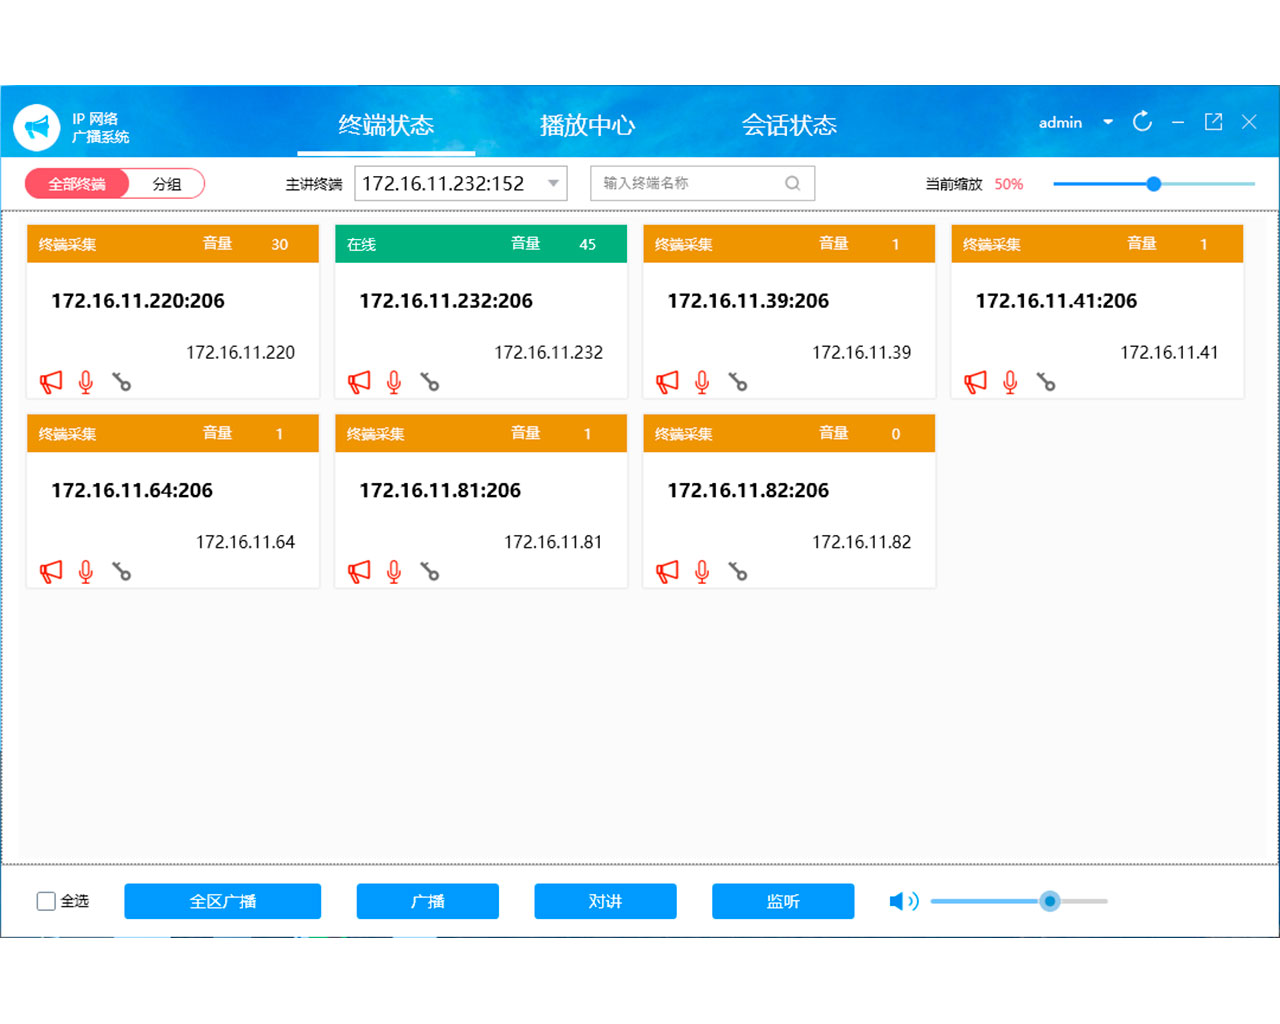Click microphone icon on 172.16.11.232:206 card

(394, 382)
